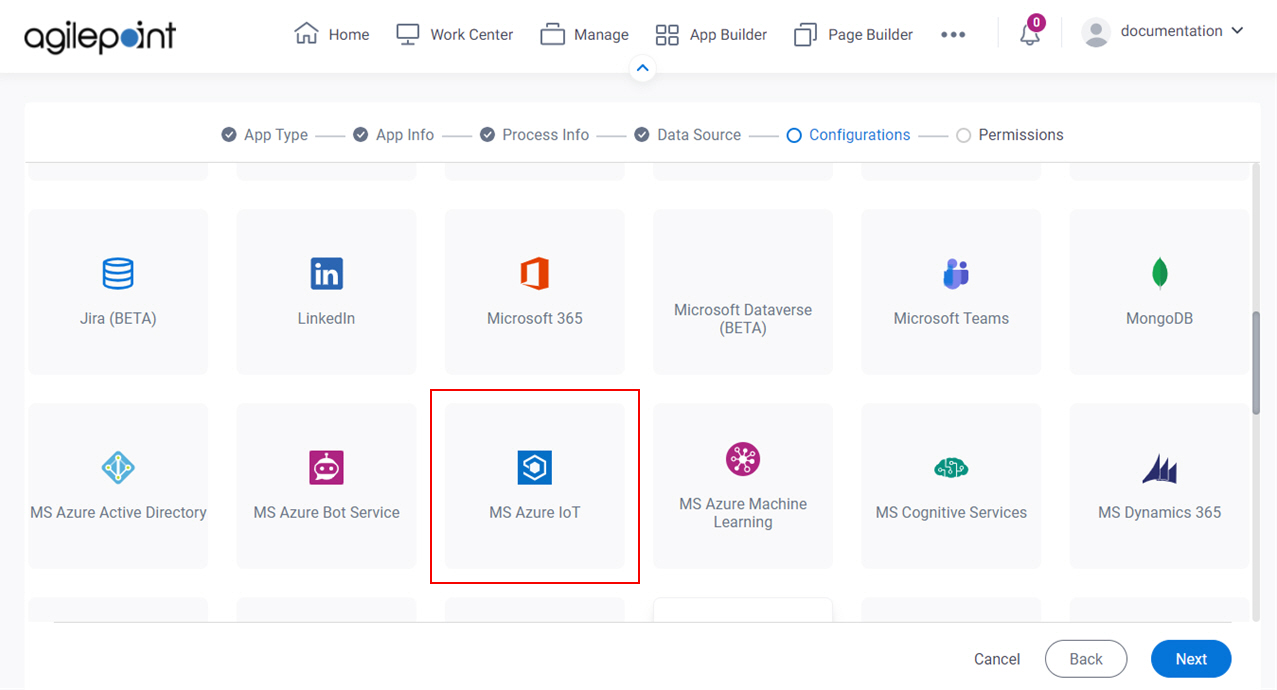Go to the Process Info step

point(534,135)
